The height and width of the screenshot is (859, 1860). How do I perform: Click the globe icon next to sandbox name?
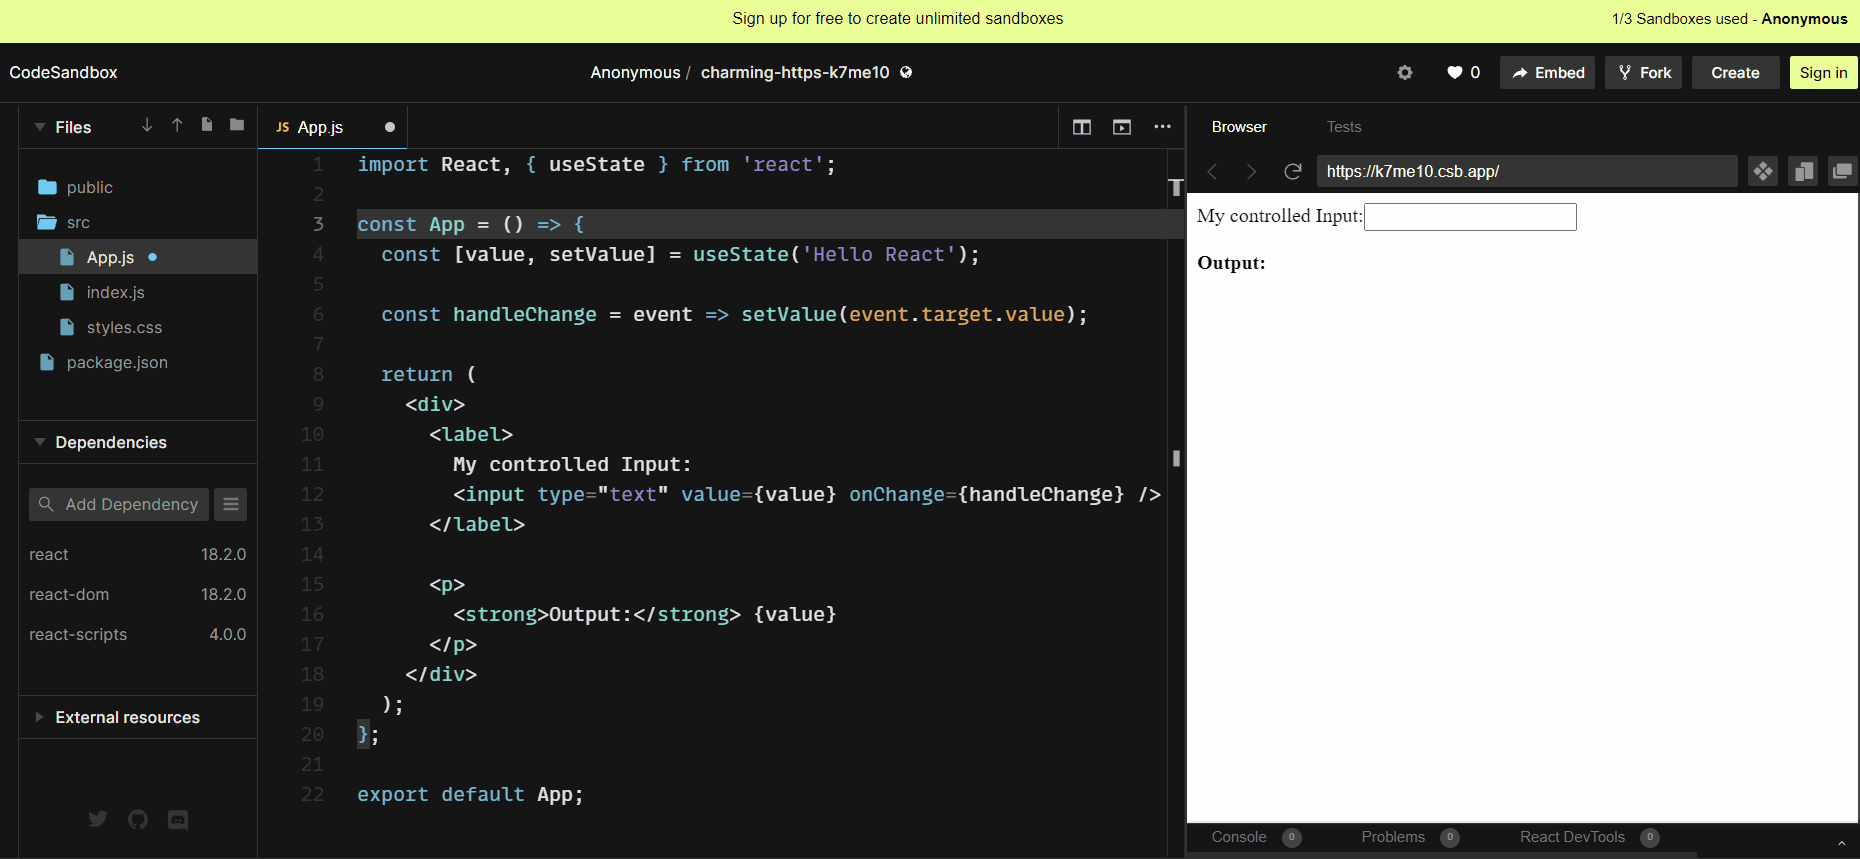pos(906,72)
